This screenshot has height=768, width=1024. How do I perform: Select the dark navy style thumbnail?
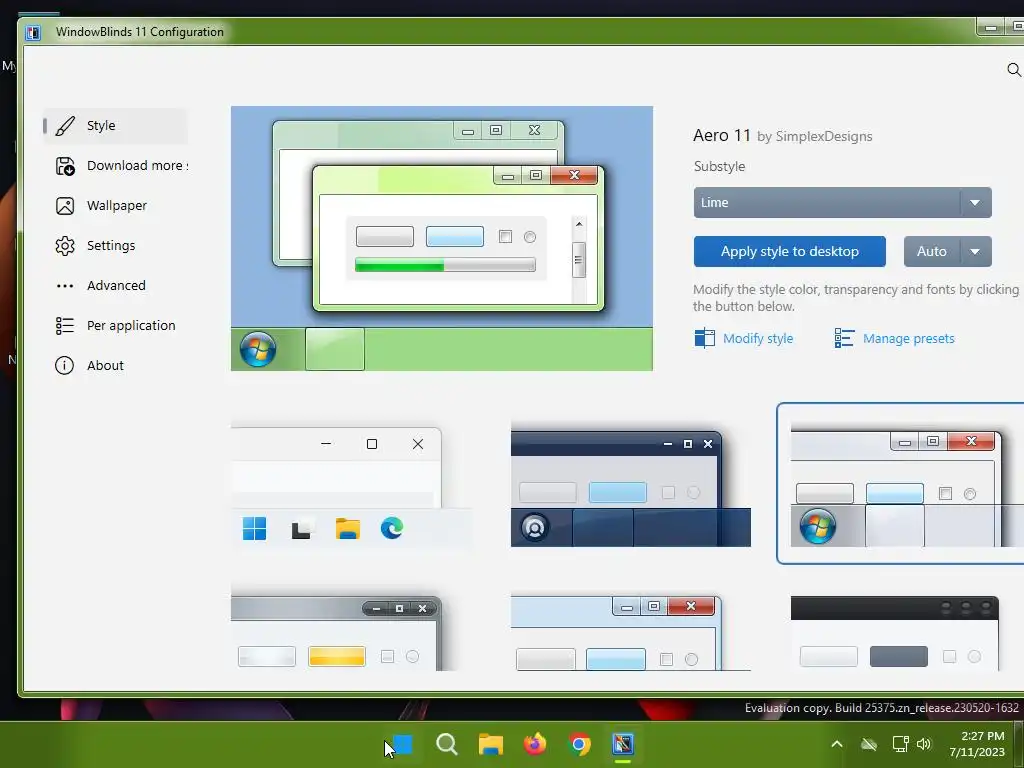coord(630,483)
